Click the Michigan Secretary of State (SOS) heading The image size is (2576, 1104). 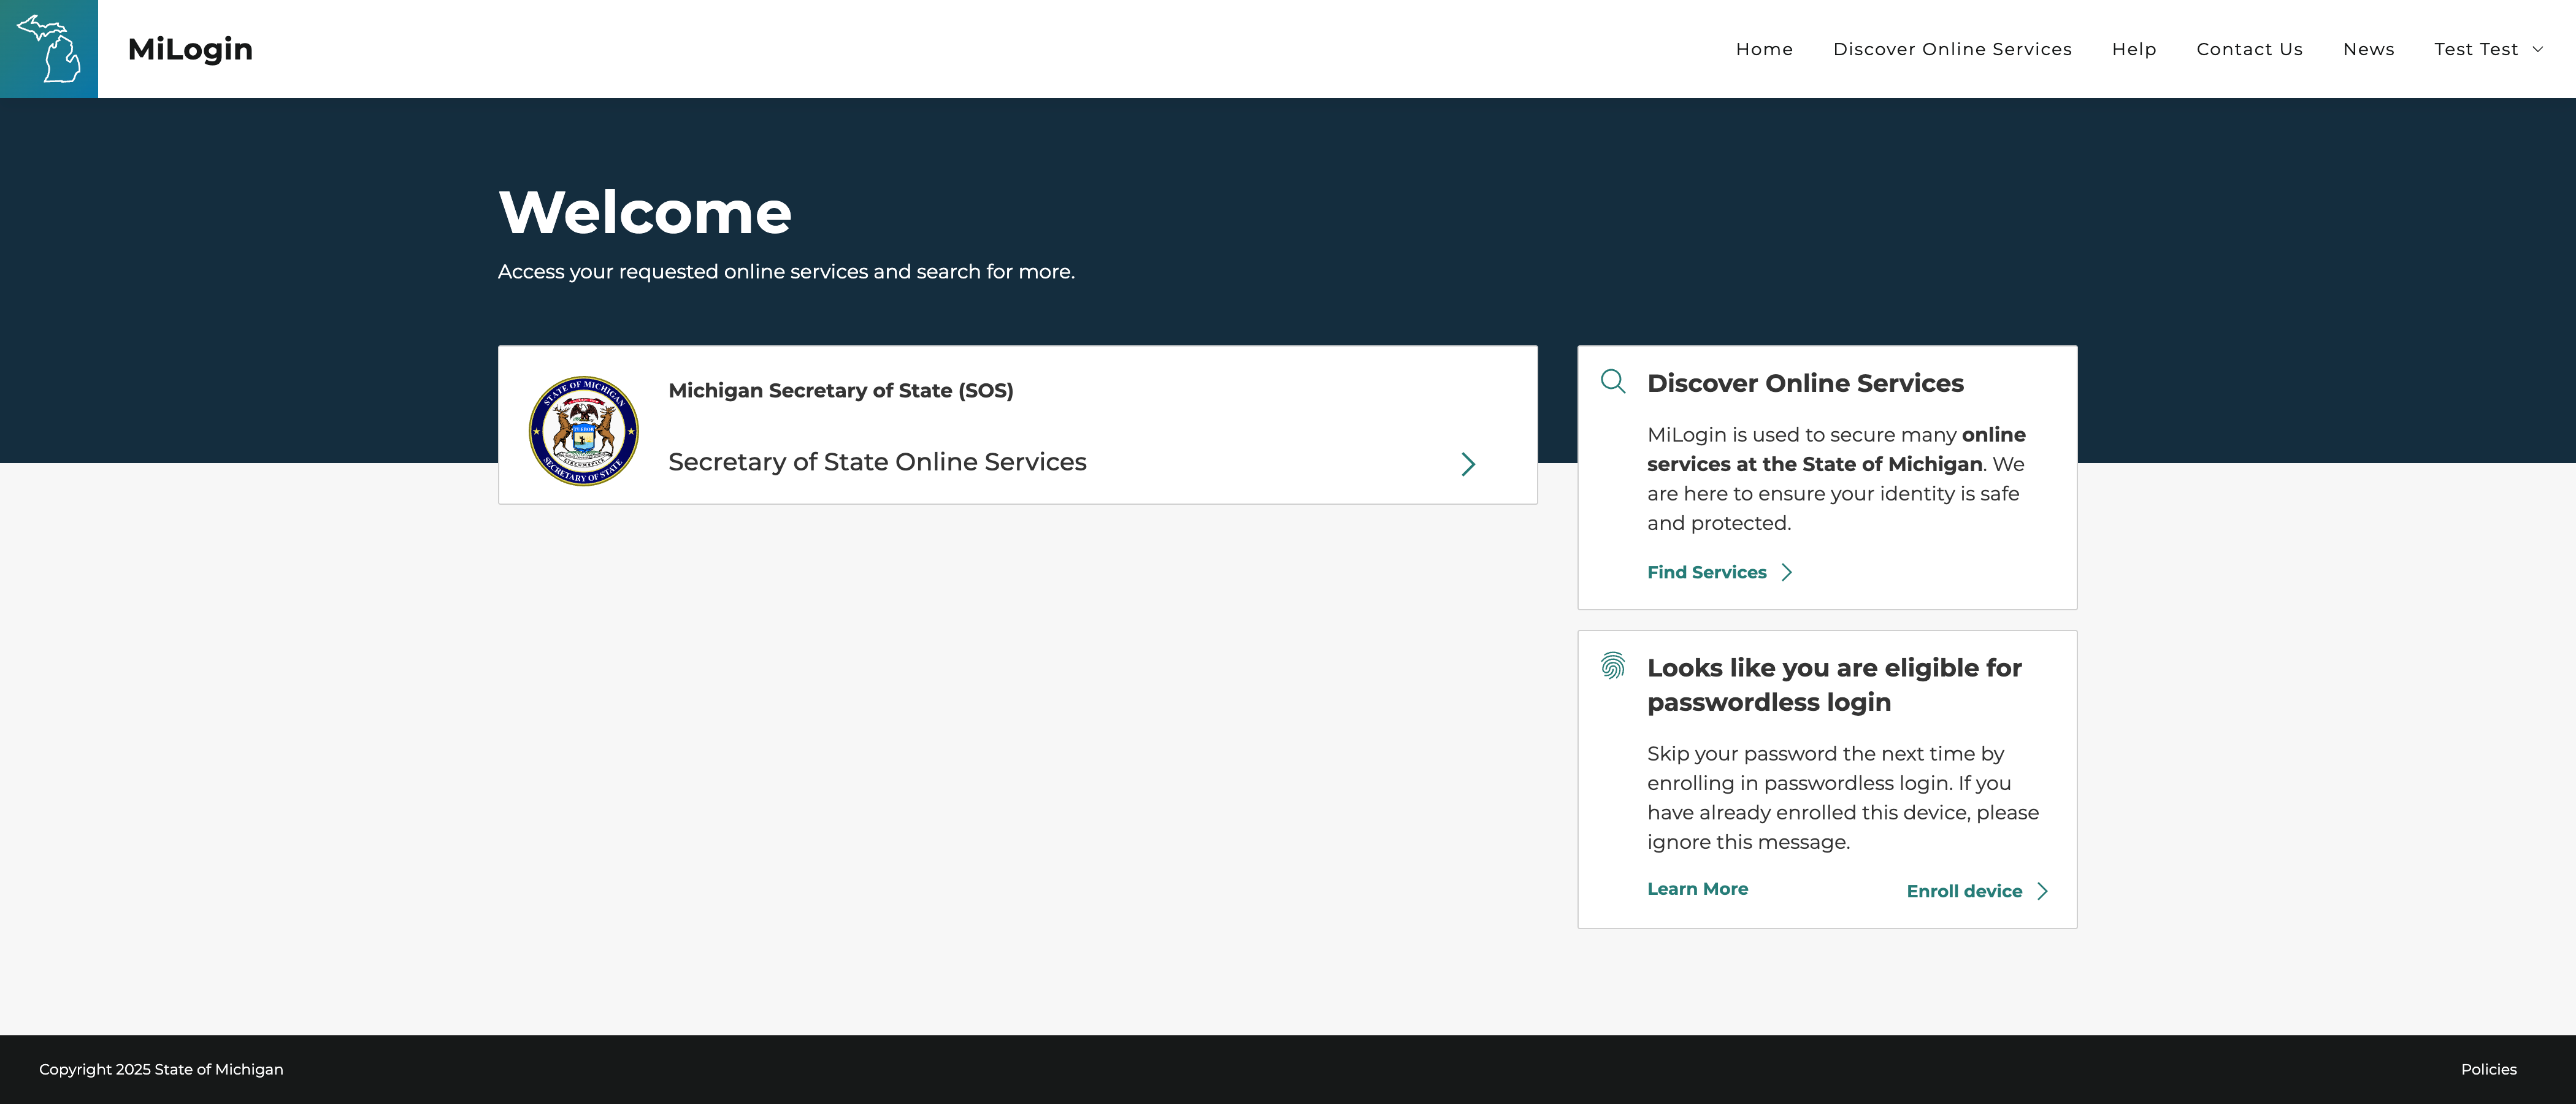(841, 391)
